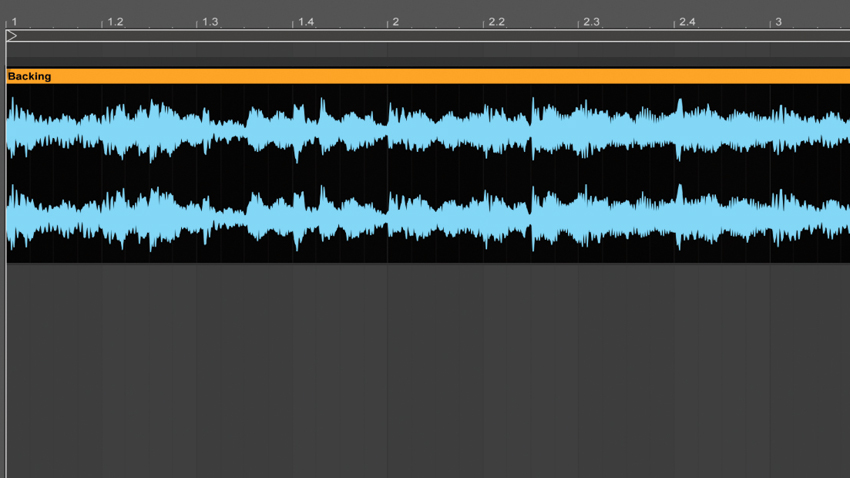This screenshot has width=850, height=478.
Task: Click the loop start triangle marker
Action: [x=11, y=36]
